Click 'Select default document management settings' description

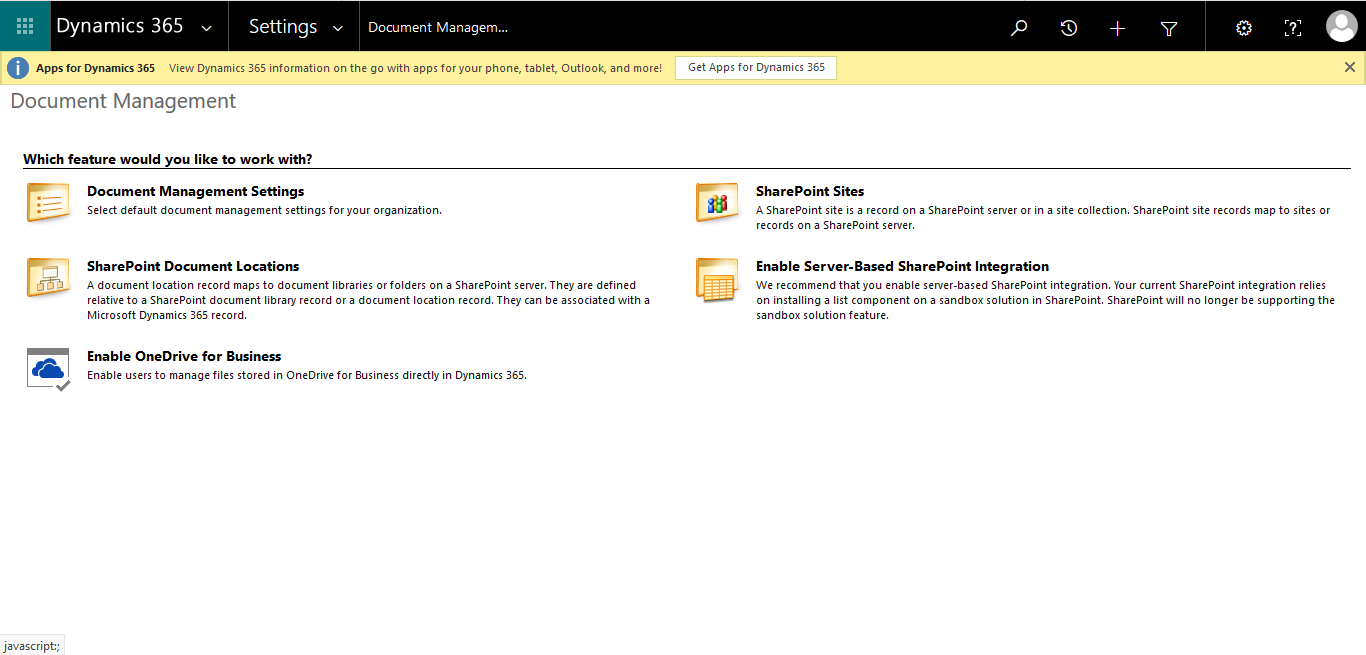(264, 210)
